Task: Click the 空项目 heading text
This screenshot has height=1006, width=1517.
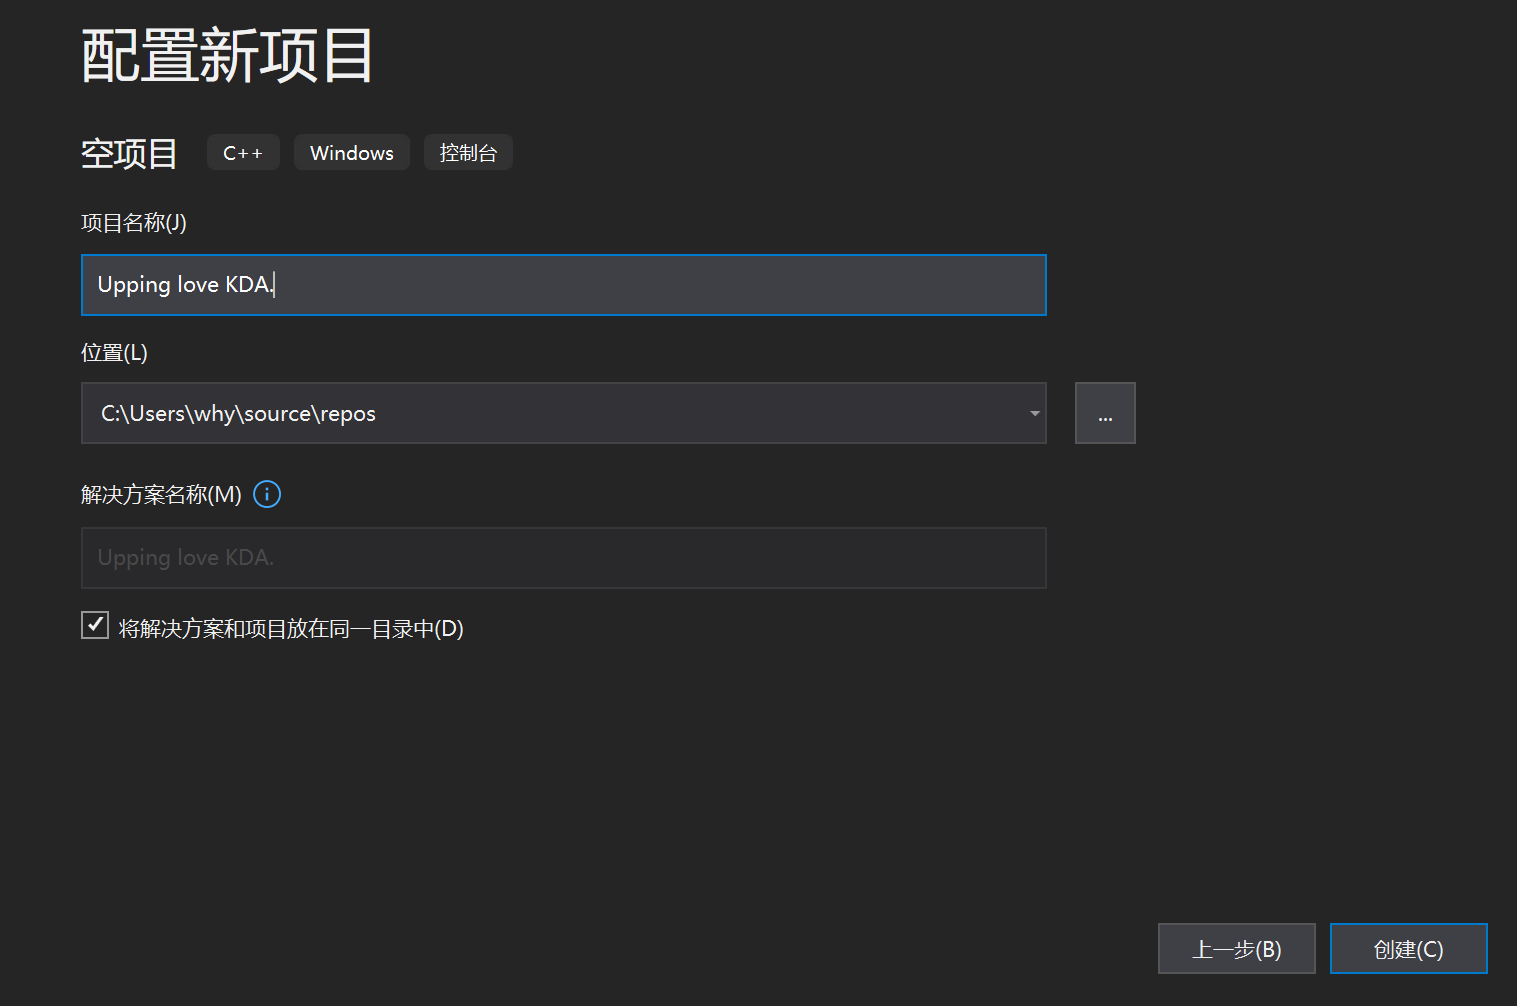Action: 128,152
